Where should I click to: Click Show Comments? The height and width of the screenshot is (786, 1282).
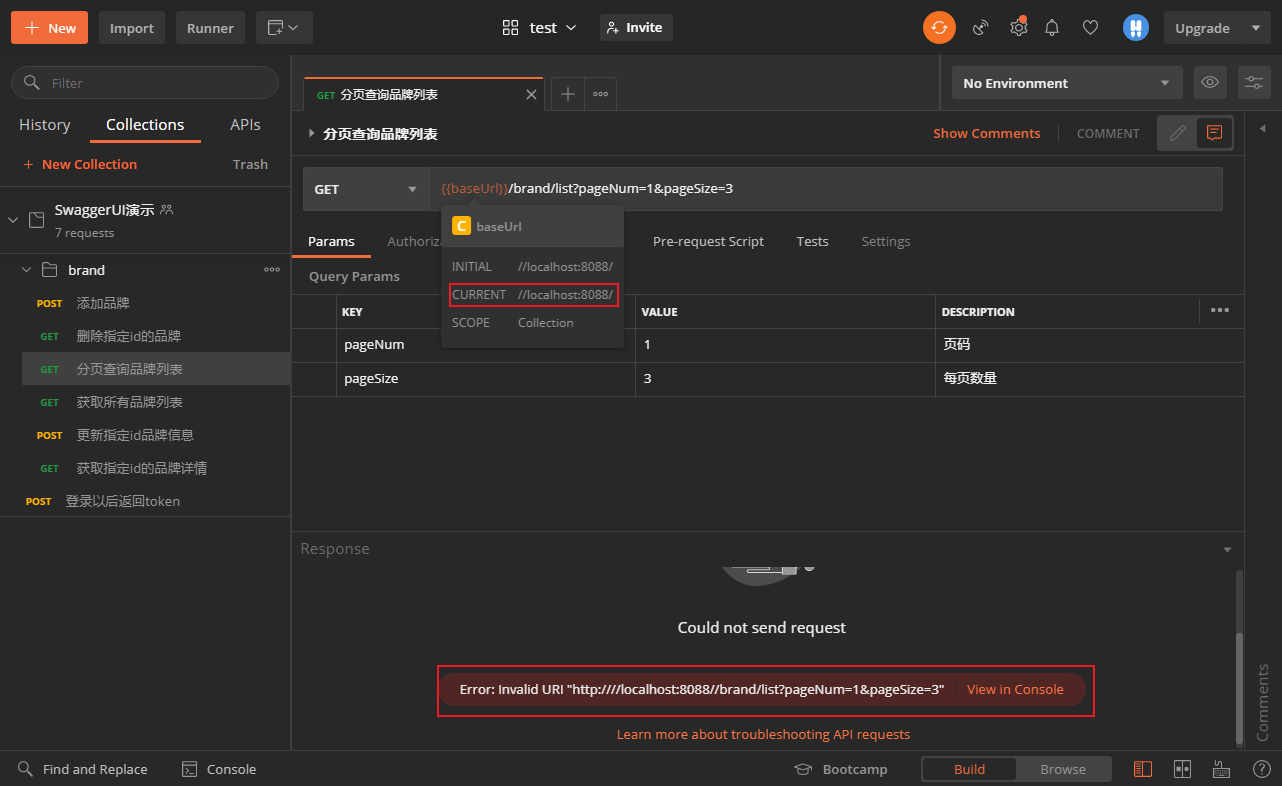(986, 133)
